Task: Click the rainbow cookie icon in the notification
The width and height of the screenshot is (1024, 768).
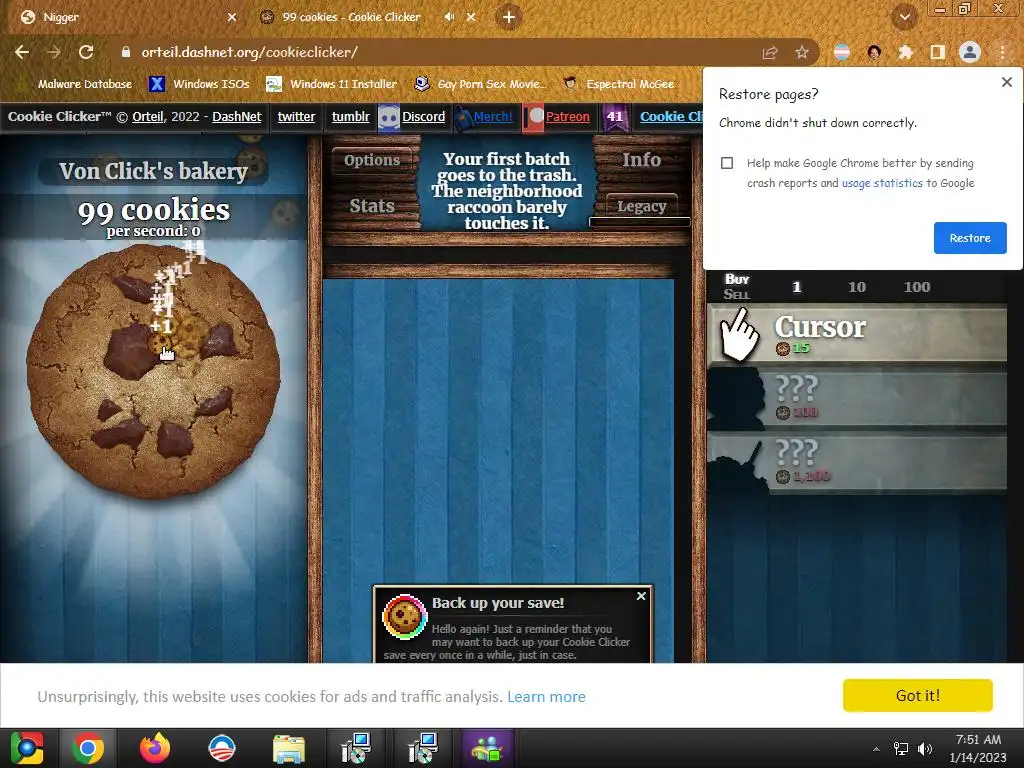Action: click(x=404, y=616)
